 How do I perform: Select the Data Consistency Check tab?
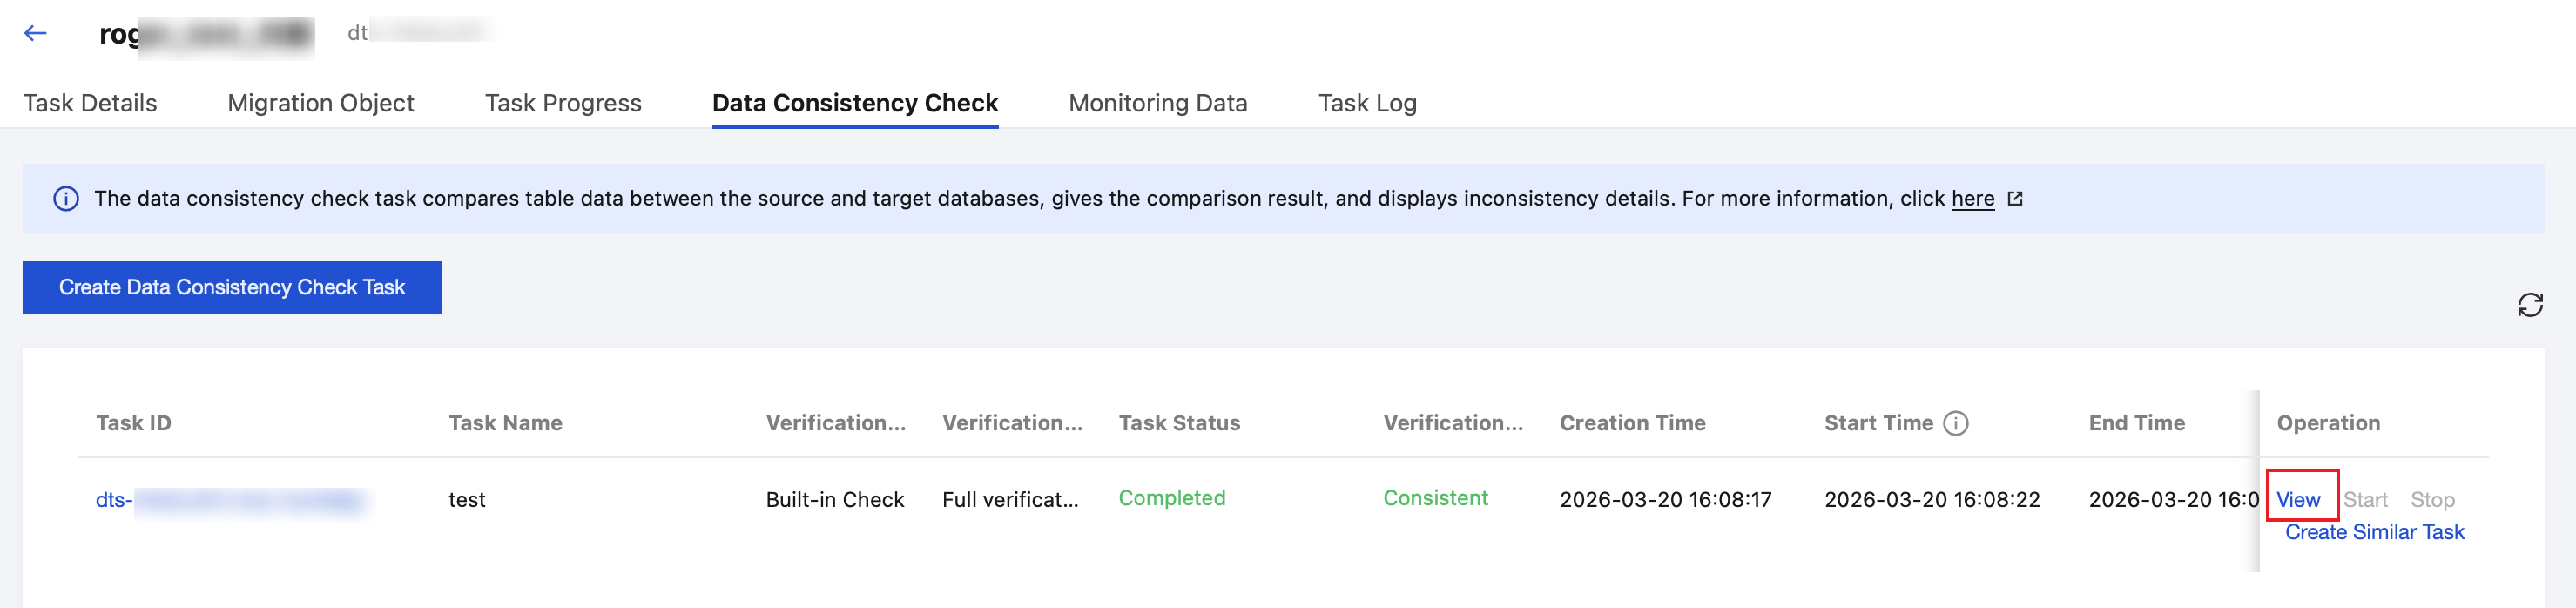[854, 103]
